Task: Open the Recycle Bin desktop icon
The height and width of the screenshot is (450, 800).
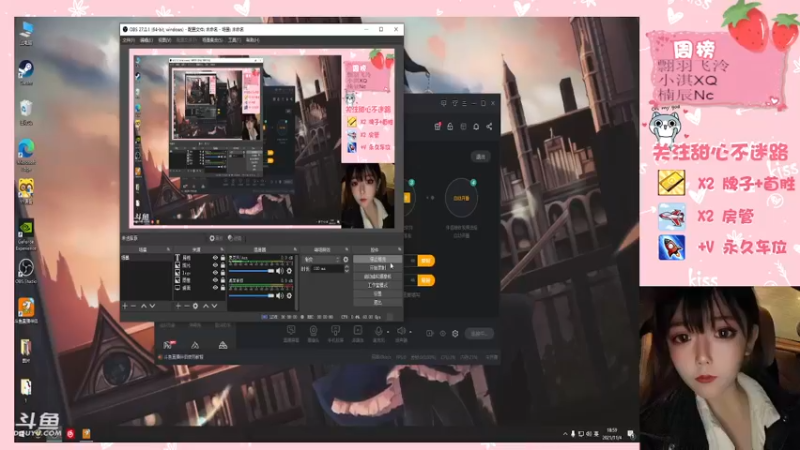Action: coord(26,112)
